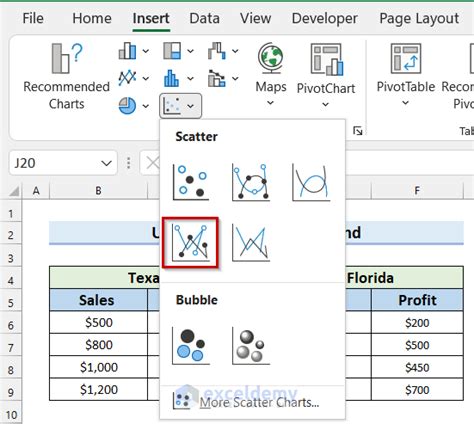Select Scatter with Smooth Lines, no markers
The width and height of the screenshot is (474, 424).
pyautogui.click(x=311, y=182)
